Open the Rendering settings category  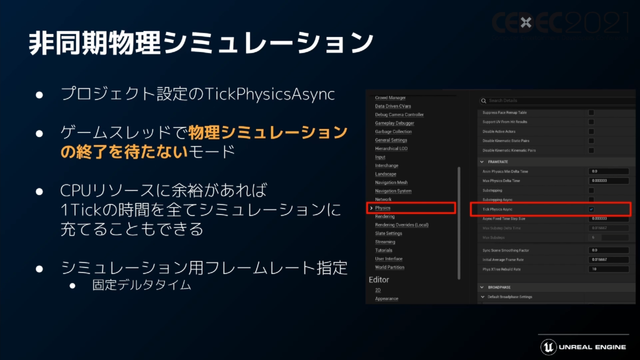coord(384,217)
